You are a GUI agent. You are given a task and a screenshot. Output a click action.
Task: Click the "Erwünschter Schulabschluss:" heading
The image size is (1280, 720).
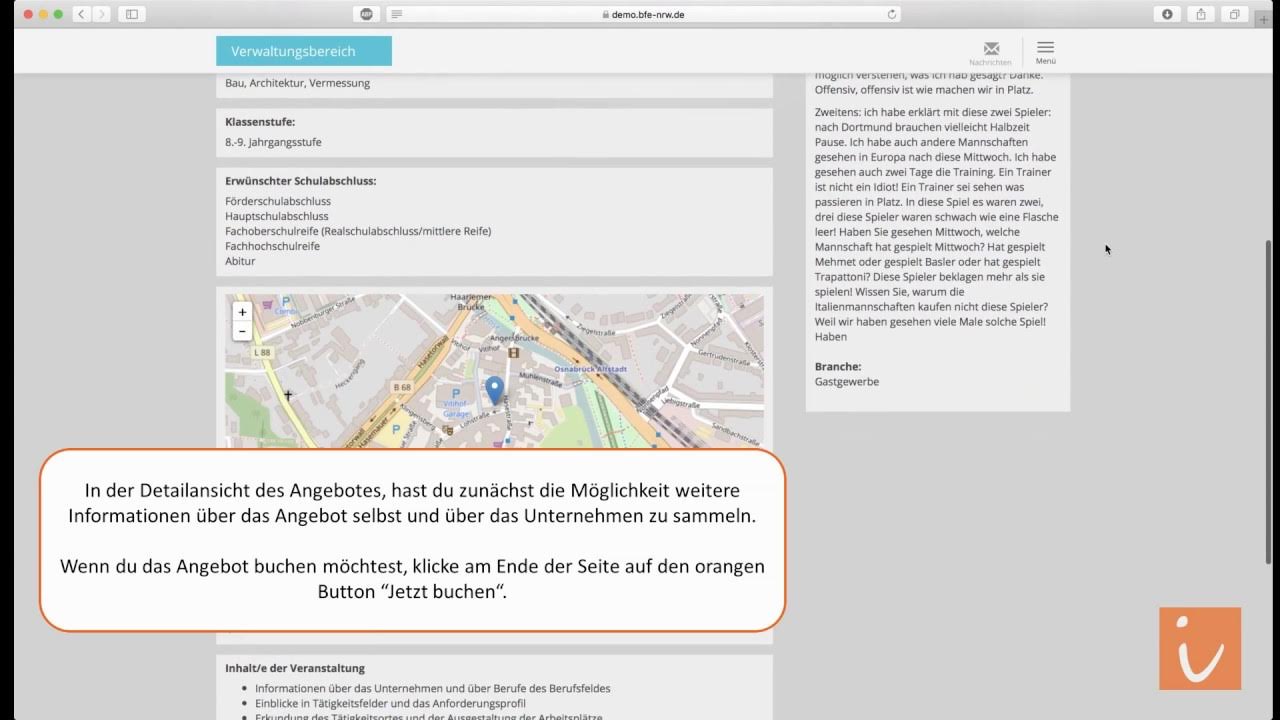click(301, 181)
